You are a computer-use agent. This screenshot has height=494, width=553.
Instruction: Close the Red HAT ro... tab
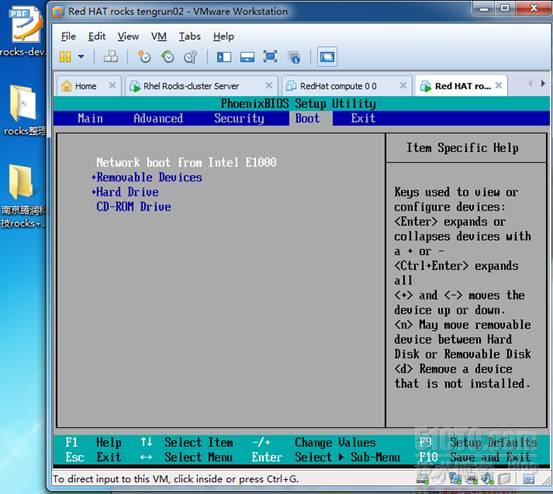(499, 85)
